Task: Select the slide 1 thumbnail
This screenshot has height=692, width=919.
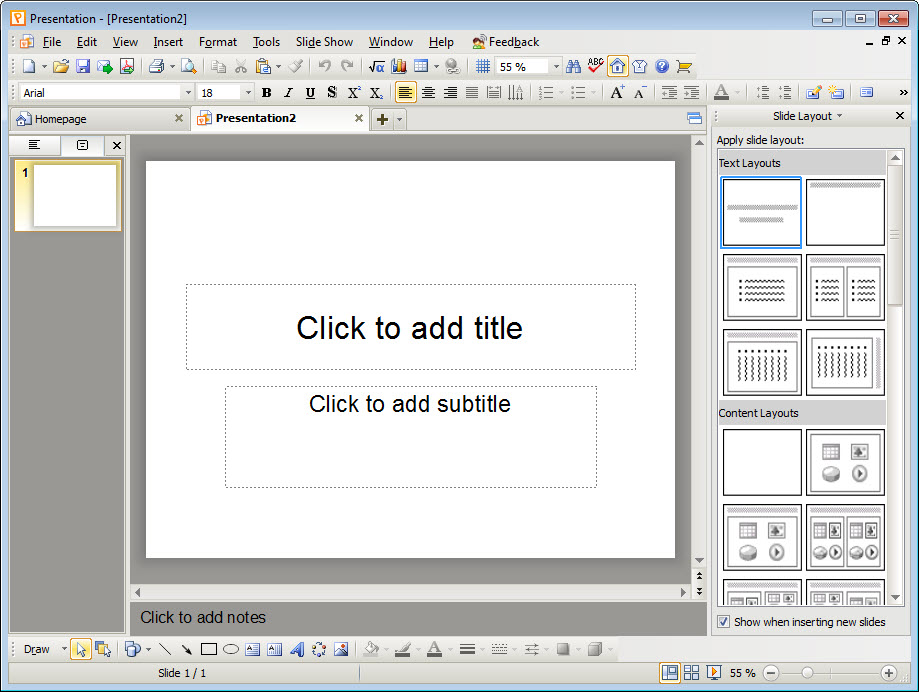Action: (74, 195)
